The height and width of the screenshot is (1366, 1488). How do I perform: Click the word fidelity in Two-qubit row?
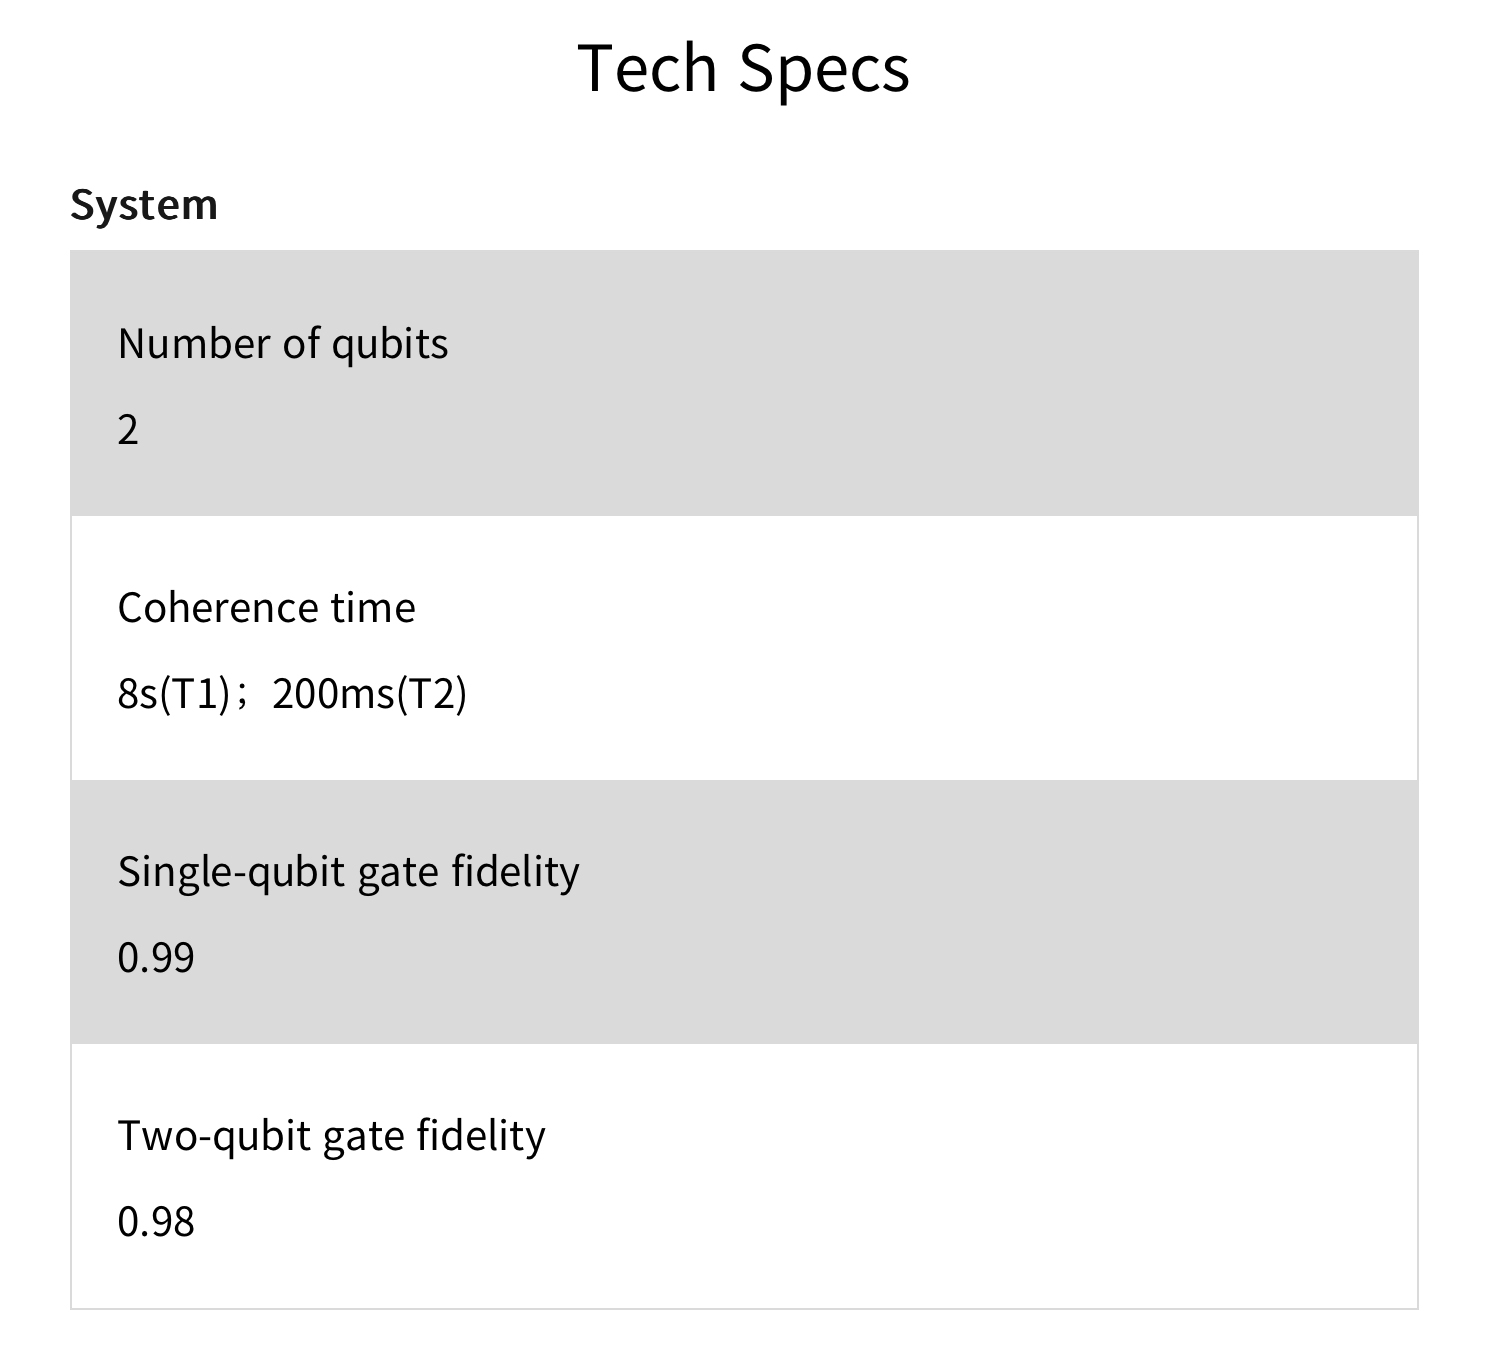pos(481,1136)
